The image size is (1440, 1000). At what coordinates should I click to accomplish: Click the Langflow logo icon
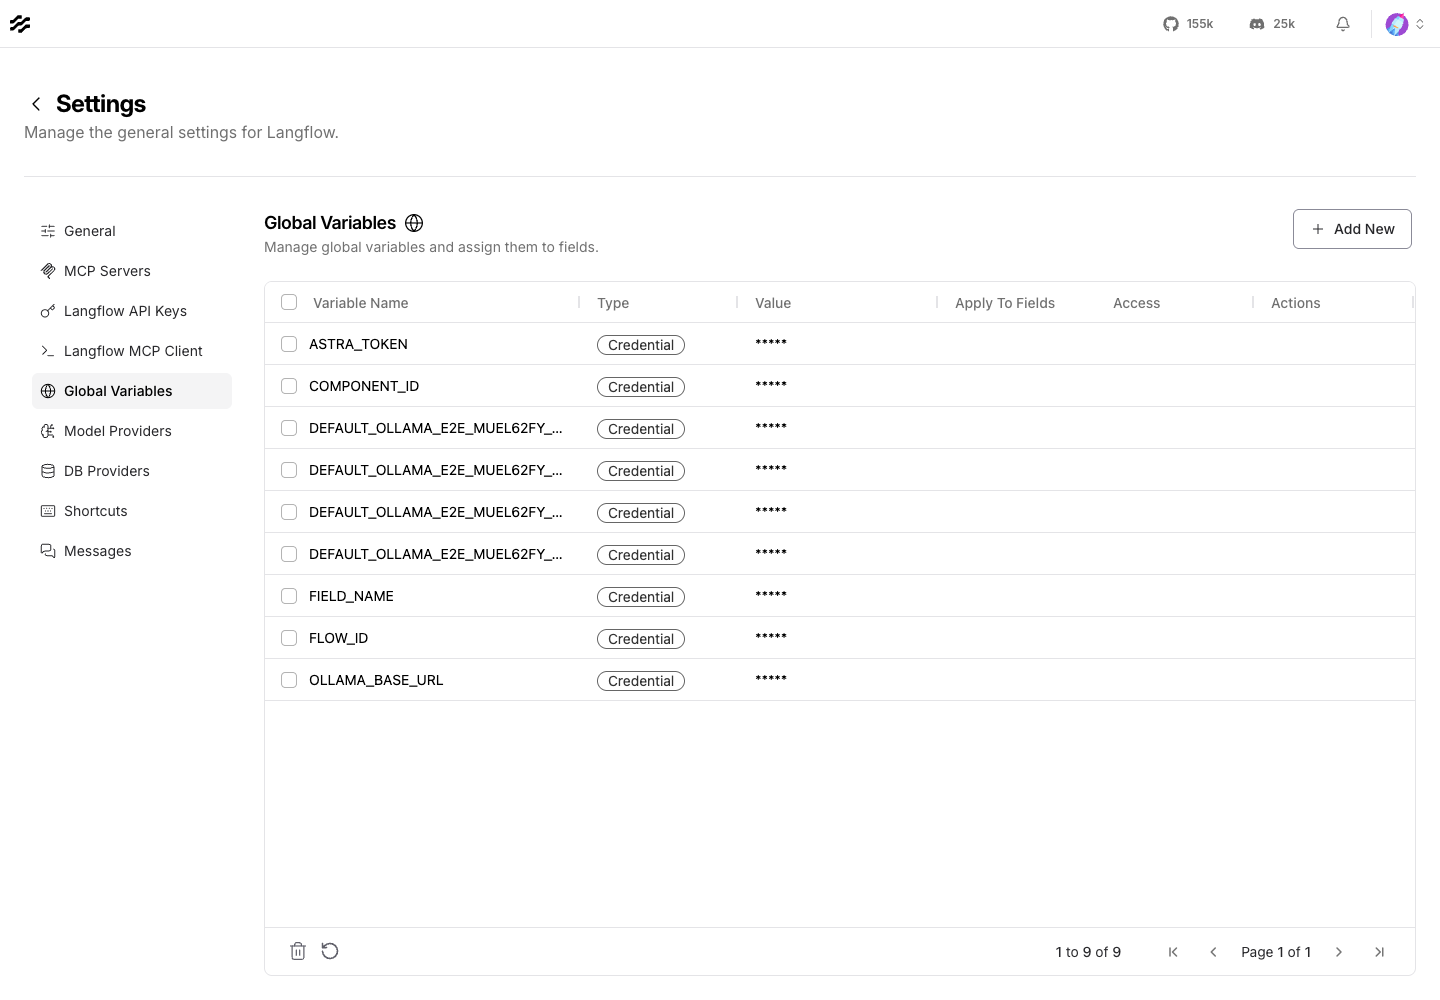click(x=20, y=24)
